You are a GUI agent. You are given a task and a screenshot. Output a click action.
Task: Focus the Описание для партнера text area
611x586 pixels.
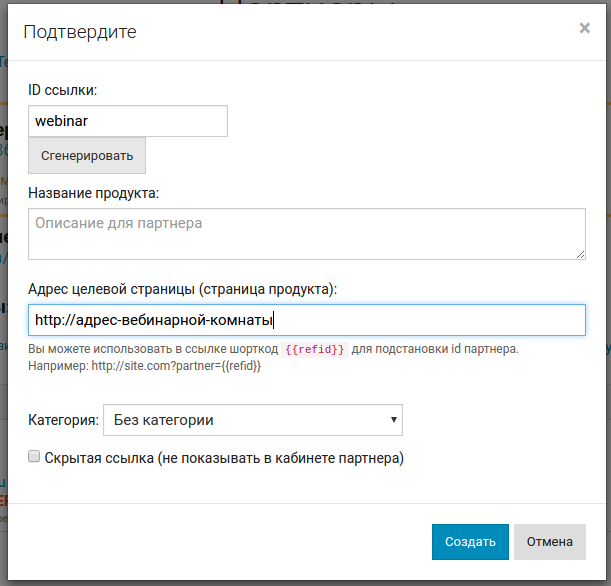point(306,234)
